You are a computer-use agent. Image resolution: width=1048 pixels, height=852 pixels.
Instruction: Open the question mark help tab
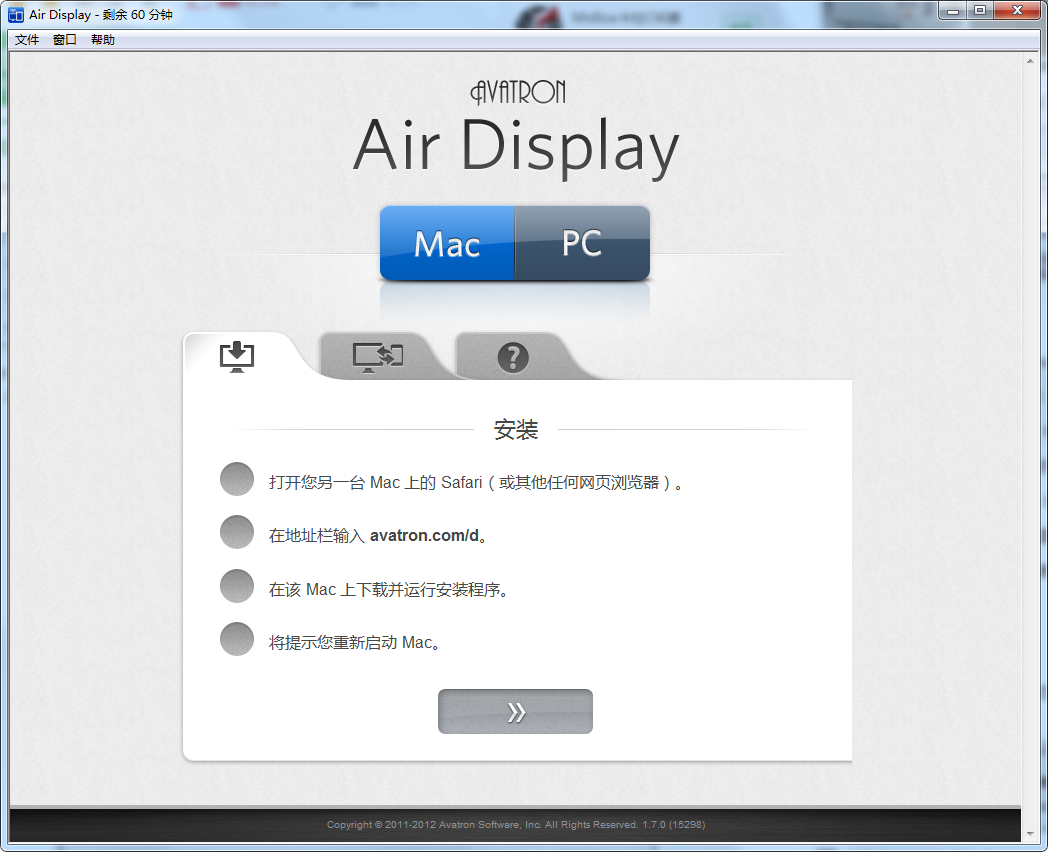[513, 357]
